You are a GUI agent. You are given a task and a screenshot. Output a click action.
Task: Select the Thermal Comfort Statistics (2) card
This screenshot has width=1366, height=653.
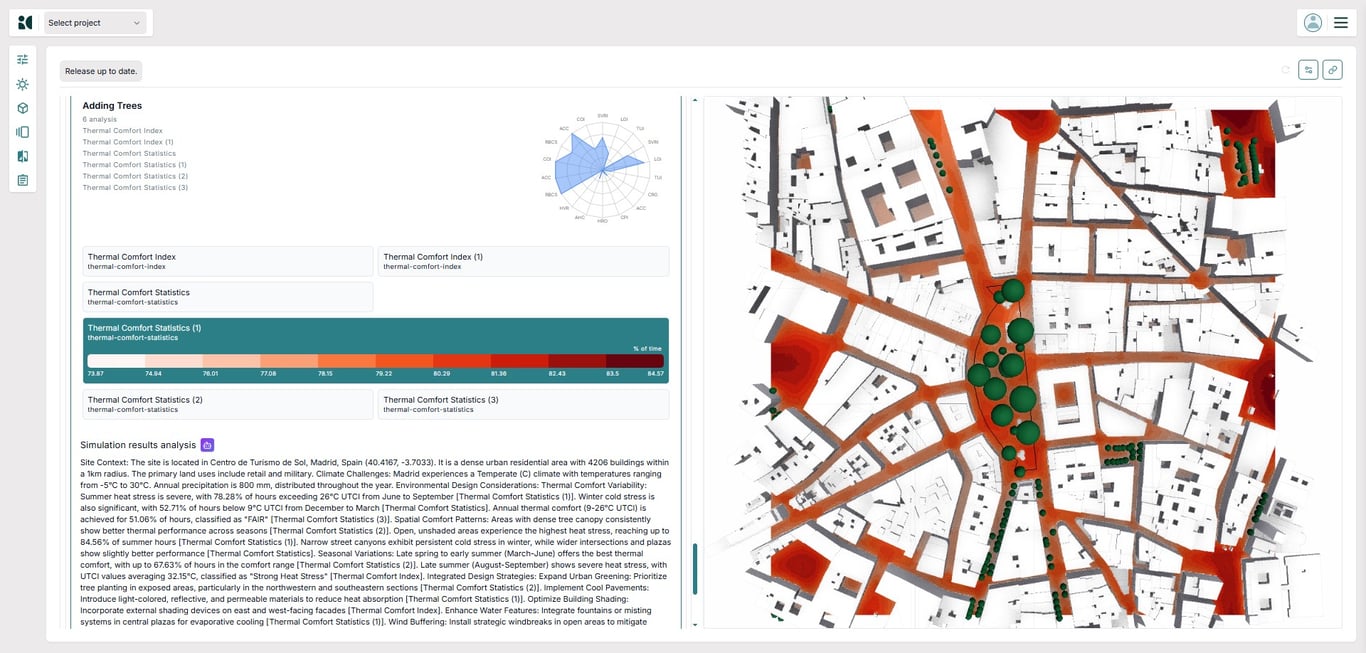point(228,404)
